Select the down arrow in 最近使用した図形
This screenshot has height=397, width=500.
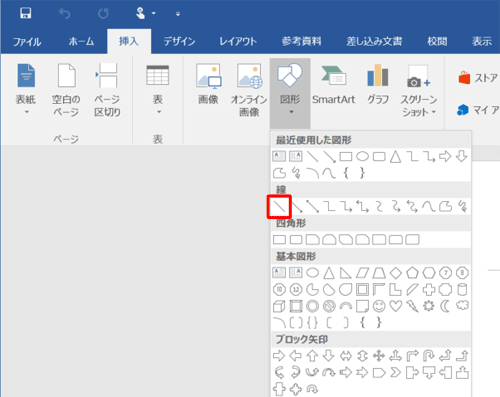(462, 156)
